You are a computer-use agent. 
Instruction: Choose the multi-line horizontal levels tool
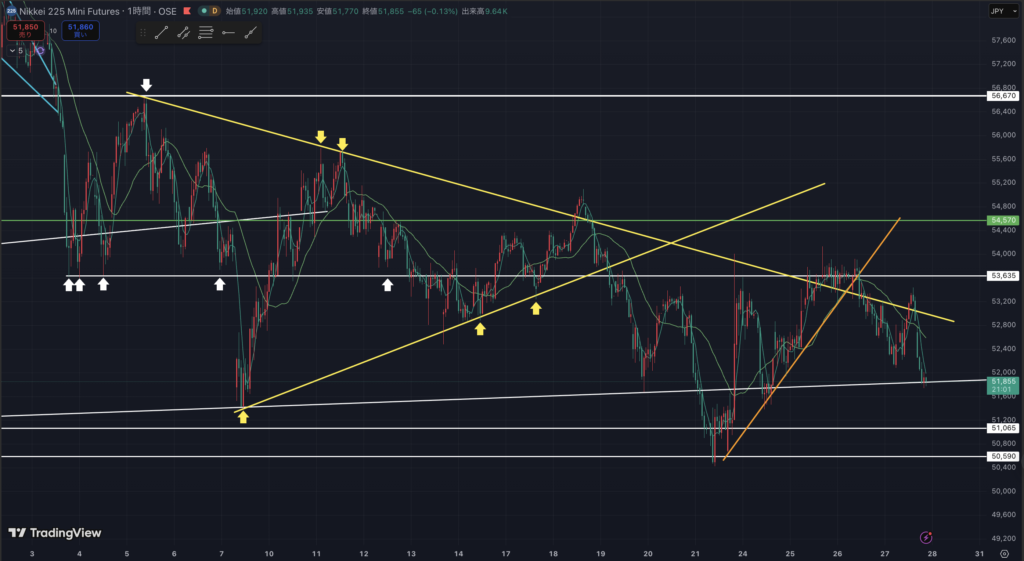click(206, 33)
